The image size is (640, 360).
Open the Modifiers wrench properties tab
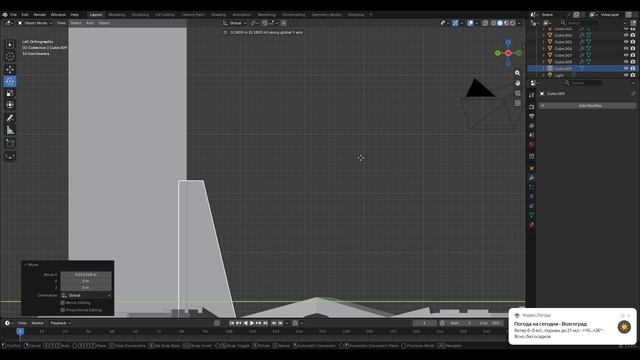click(531, 178)
